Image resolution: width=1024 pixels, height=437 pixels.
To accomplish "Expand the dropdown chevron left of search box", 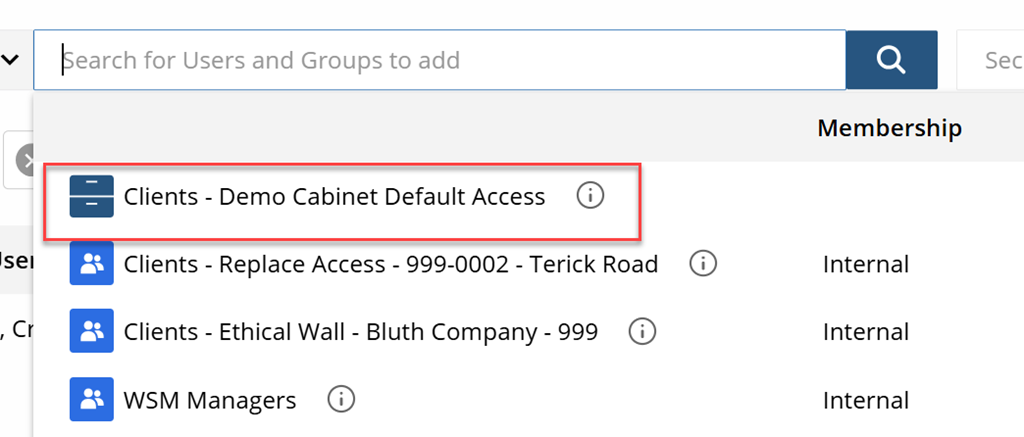I will point(11,60).
